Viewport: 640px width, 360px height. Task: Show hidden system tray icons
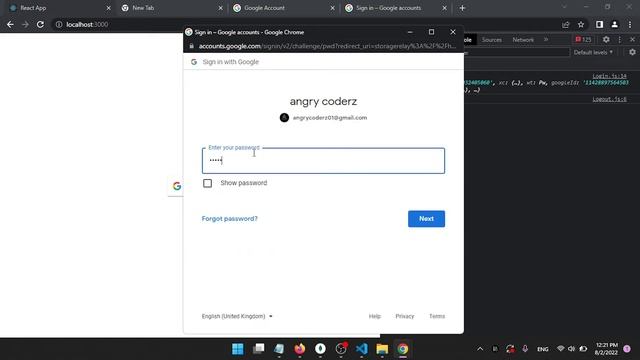480,349
